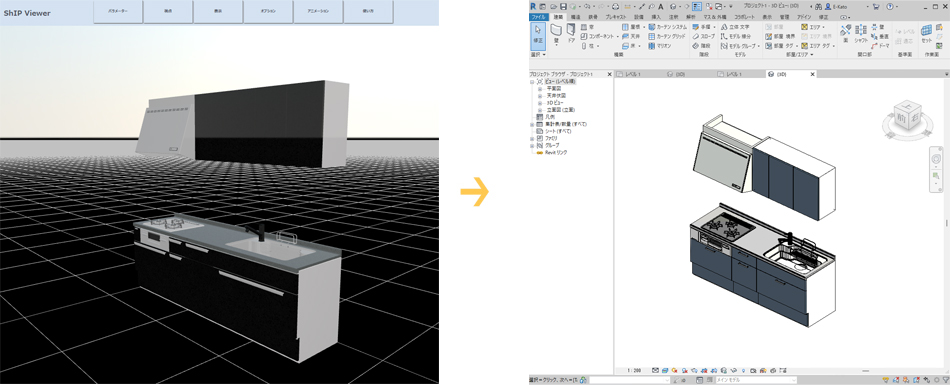The width and height of the screenshot is (950, 385).
Task: Expand the 部屋/エリア panel dropdown
Action: (800, 55)
